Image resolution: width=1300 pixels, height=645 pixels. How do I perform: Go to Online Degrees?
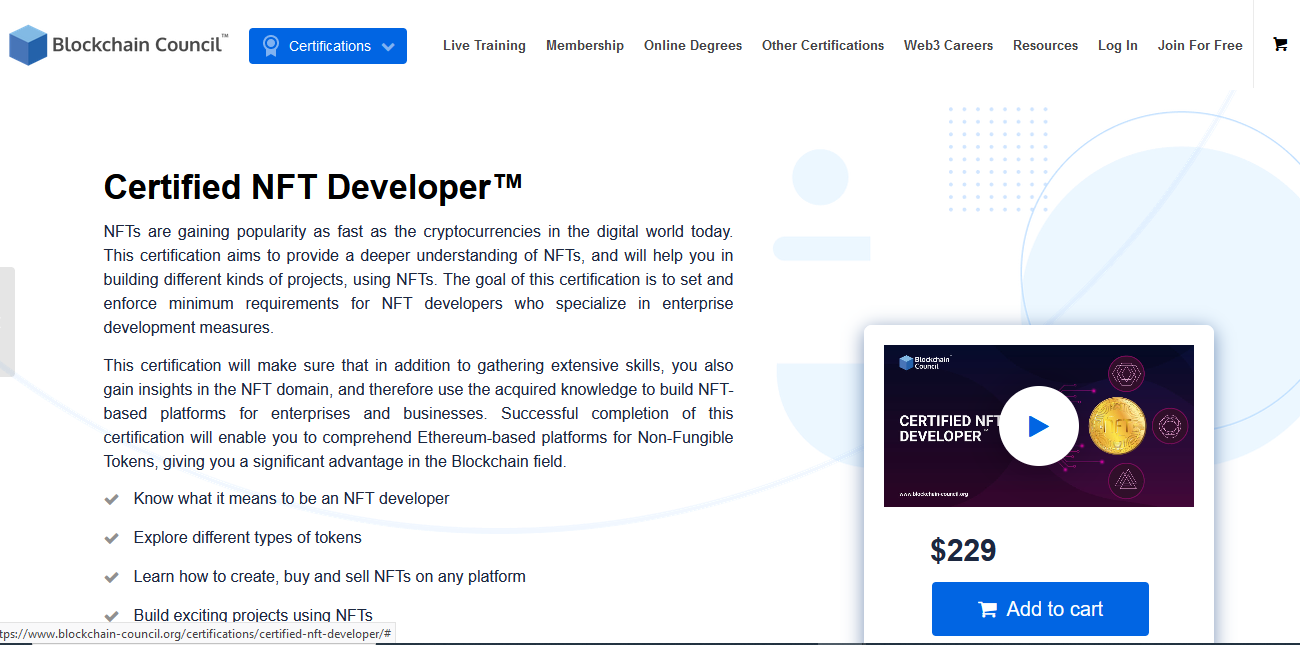tap(693, 45)
